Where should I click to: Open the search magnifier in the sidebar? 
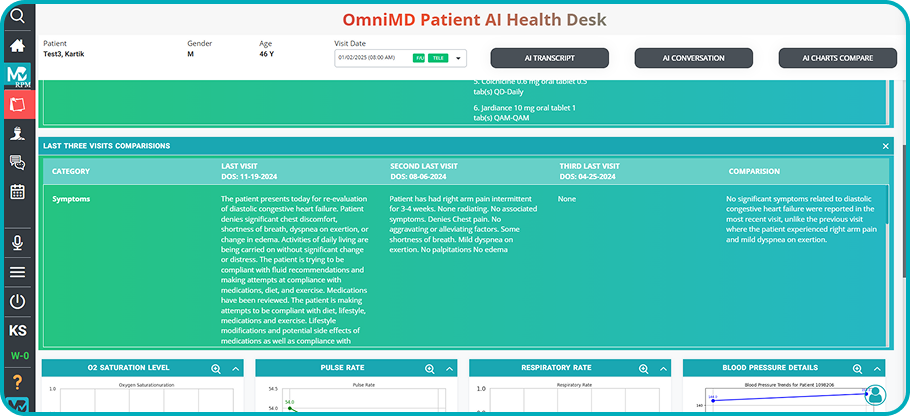click(18, 16)
